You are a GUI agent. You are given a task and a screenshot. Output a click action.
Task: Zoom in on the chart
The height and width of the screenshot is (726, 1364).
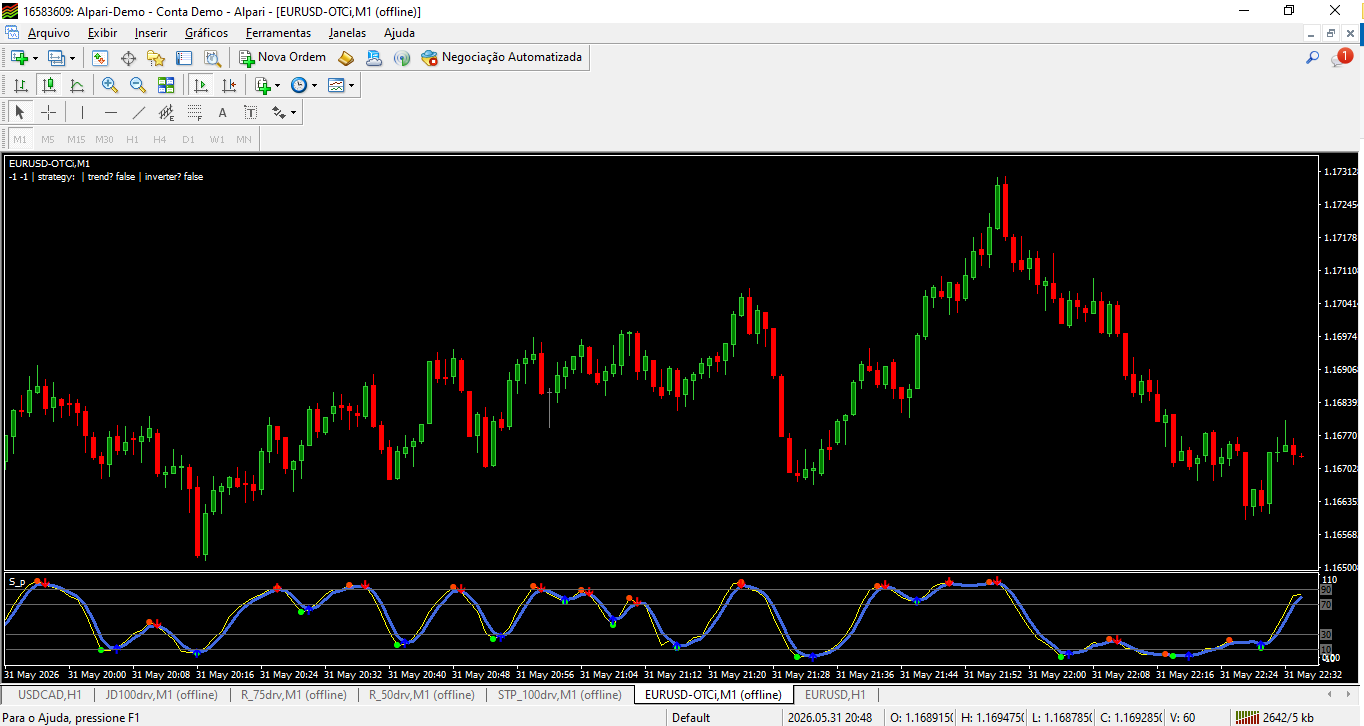(110, 85)
